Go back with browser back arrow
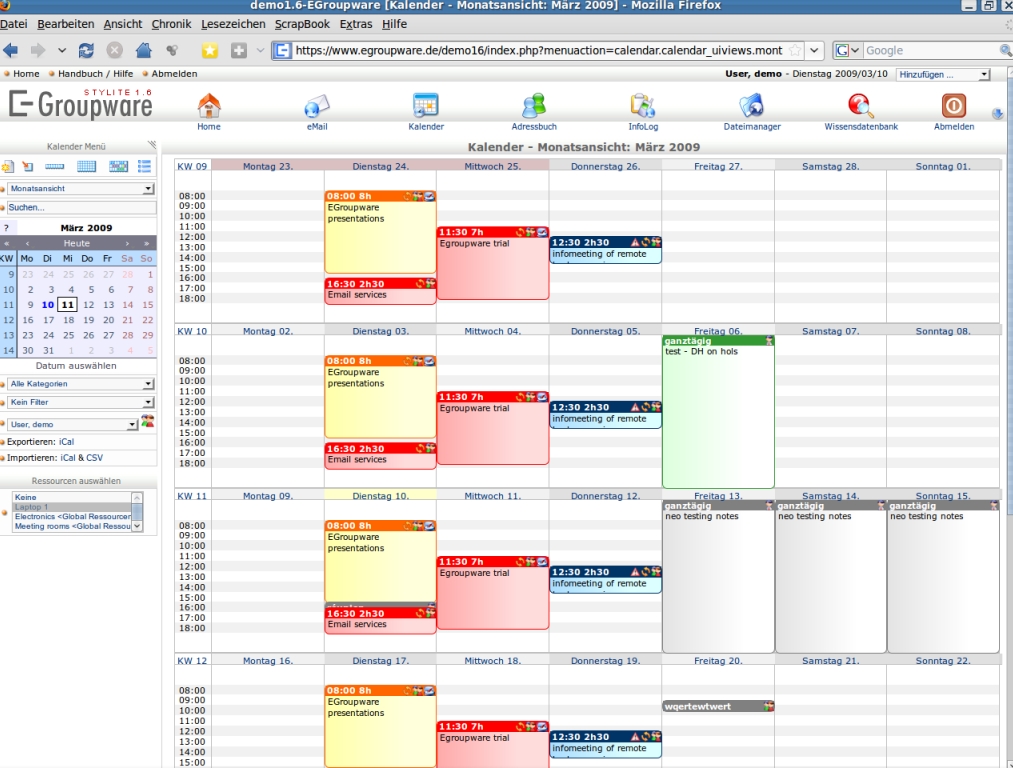Image resolution: width=1013 pixels, height=768 pixels. 10,50
